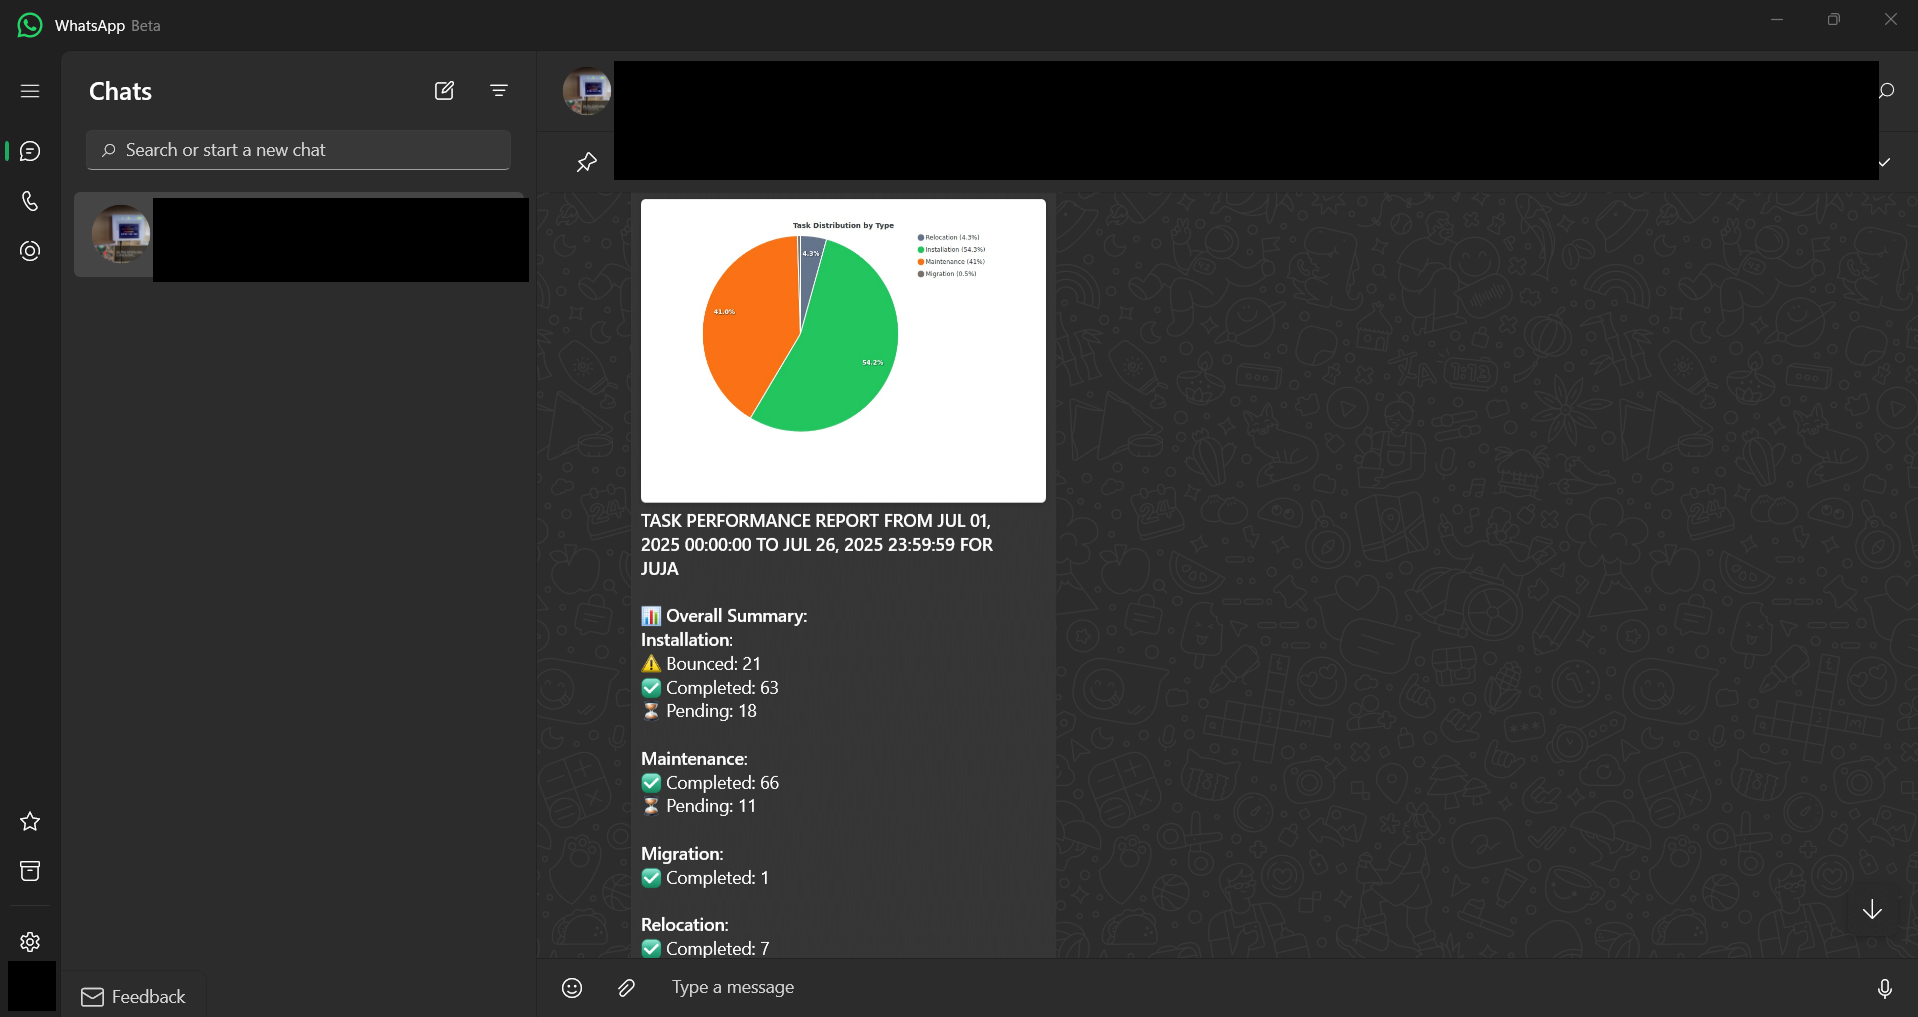The image size is (1918, 1017).
Task: Open the chat filter options
Action: click(499, 91)
